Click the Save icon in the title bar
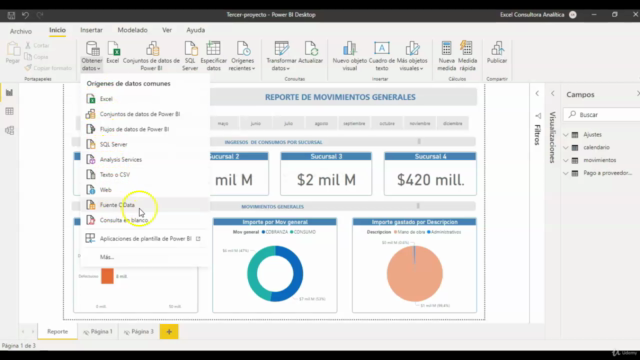 [11, 15]
